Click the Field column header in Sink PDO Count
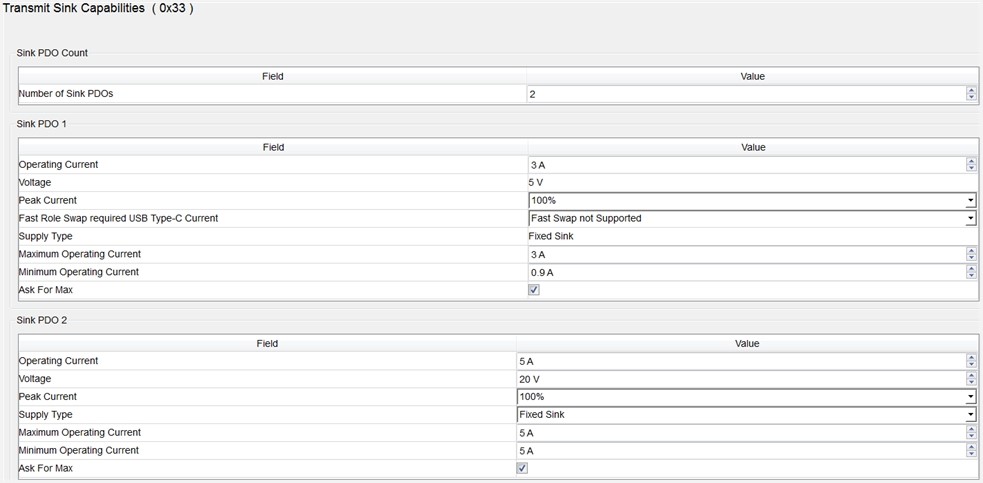 point(273,76)
